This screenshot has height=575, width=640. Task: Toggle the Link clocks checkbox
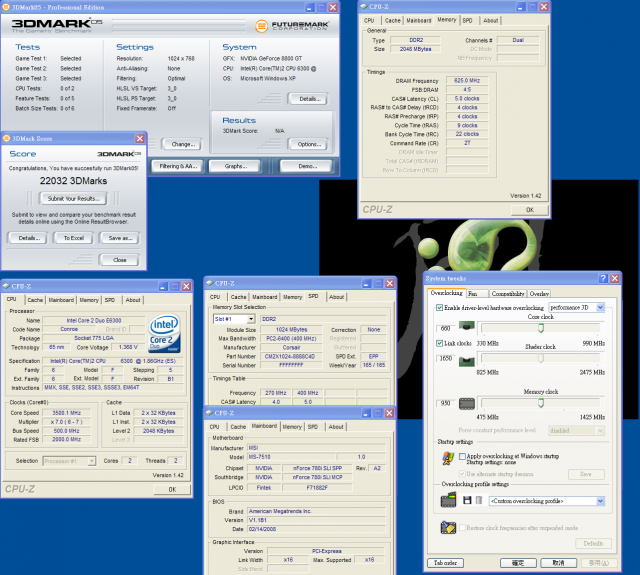point(440,343)
